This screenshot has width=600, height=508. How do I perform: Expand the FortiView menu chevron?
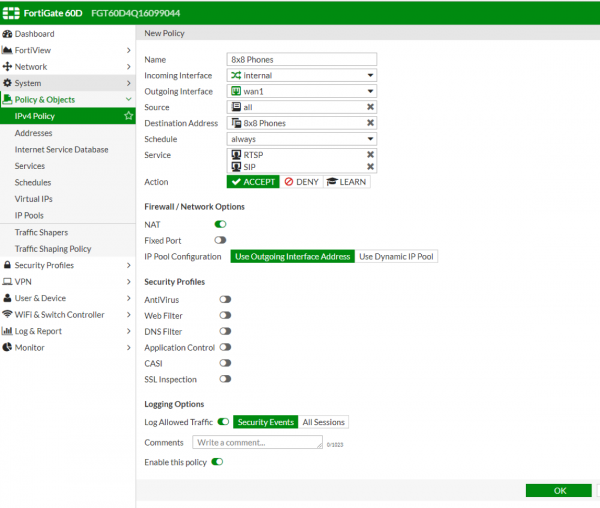[x=129, y=50]
